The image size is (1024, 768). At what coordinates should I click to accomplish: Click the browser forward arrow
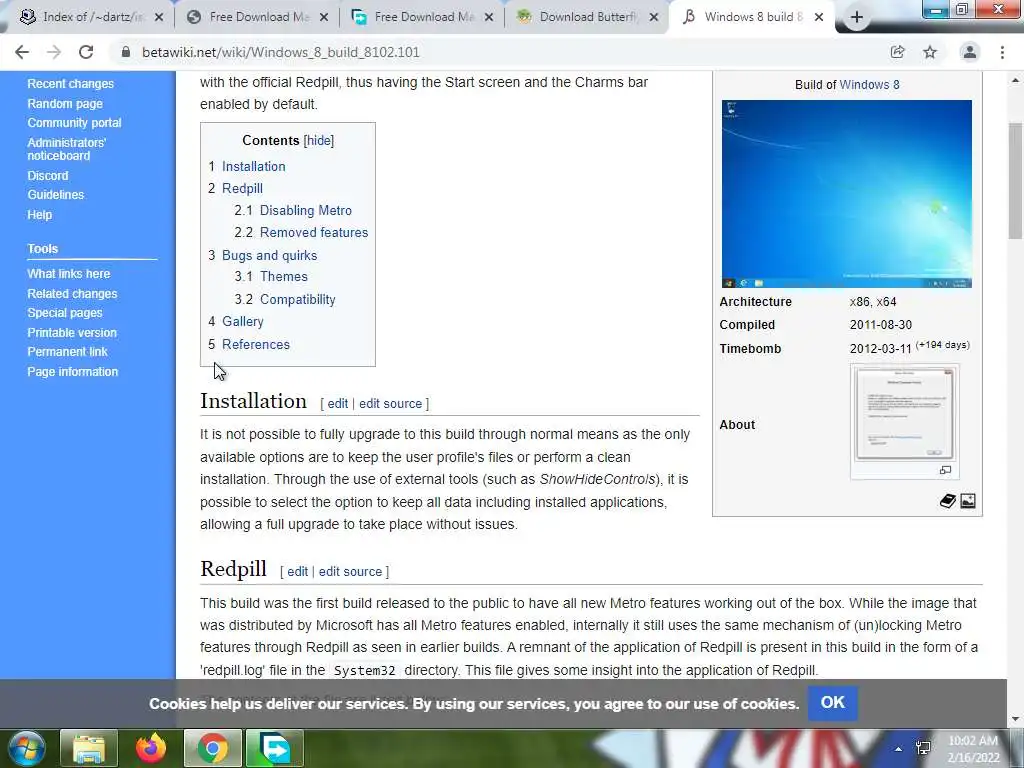click(x=54, y=52)
